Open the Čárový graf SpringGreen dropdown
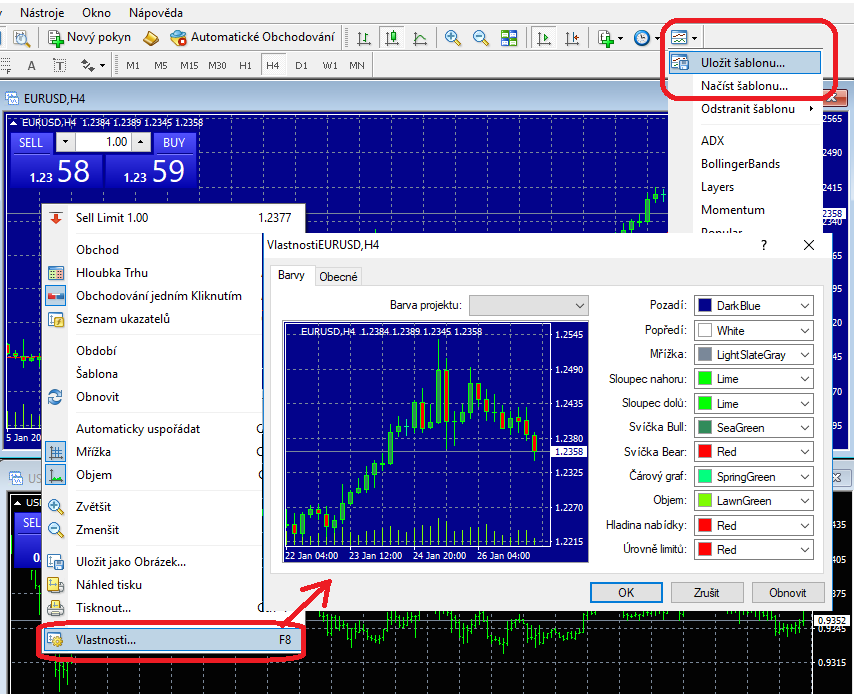The height and width of the screenshot is (694, 854). click(754, 477)
